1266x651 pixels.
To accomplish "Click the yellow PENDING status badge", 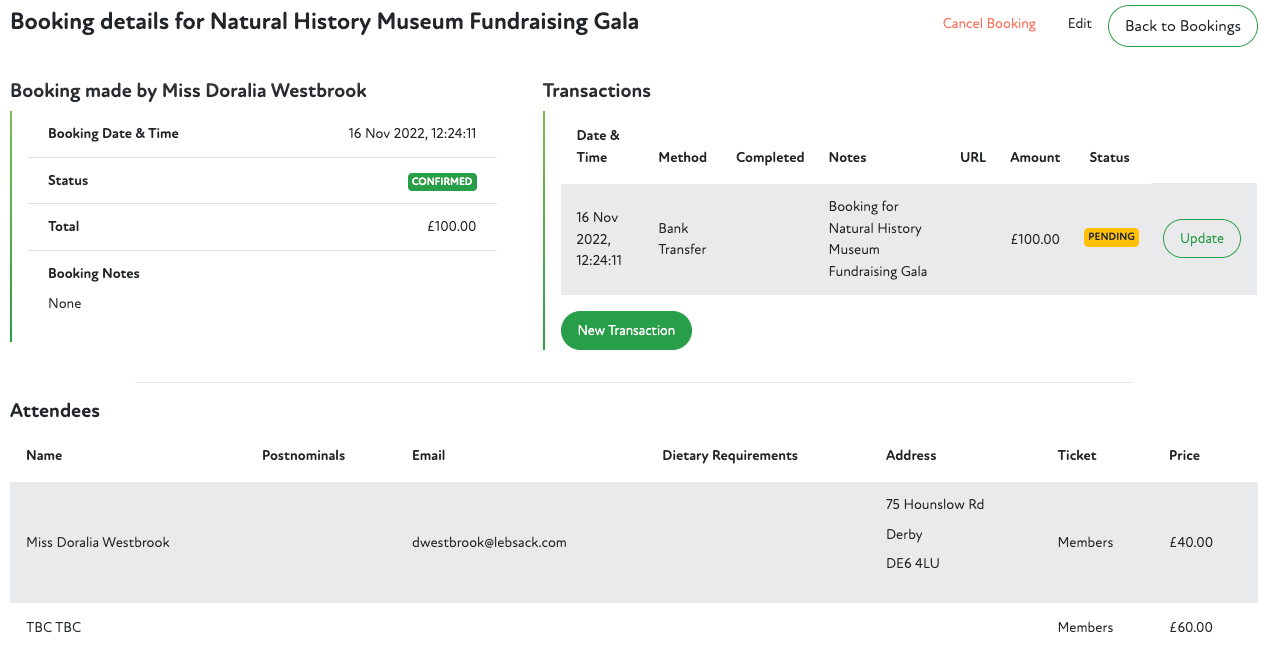I will tap(1111, 237).
